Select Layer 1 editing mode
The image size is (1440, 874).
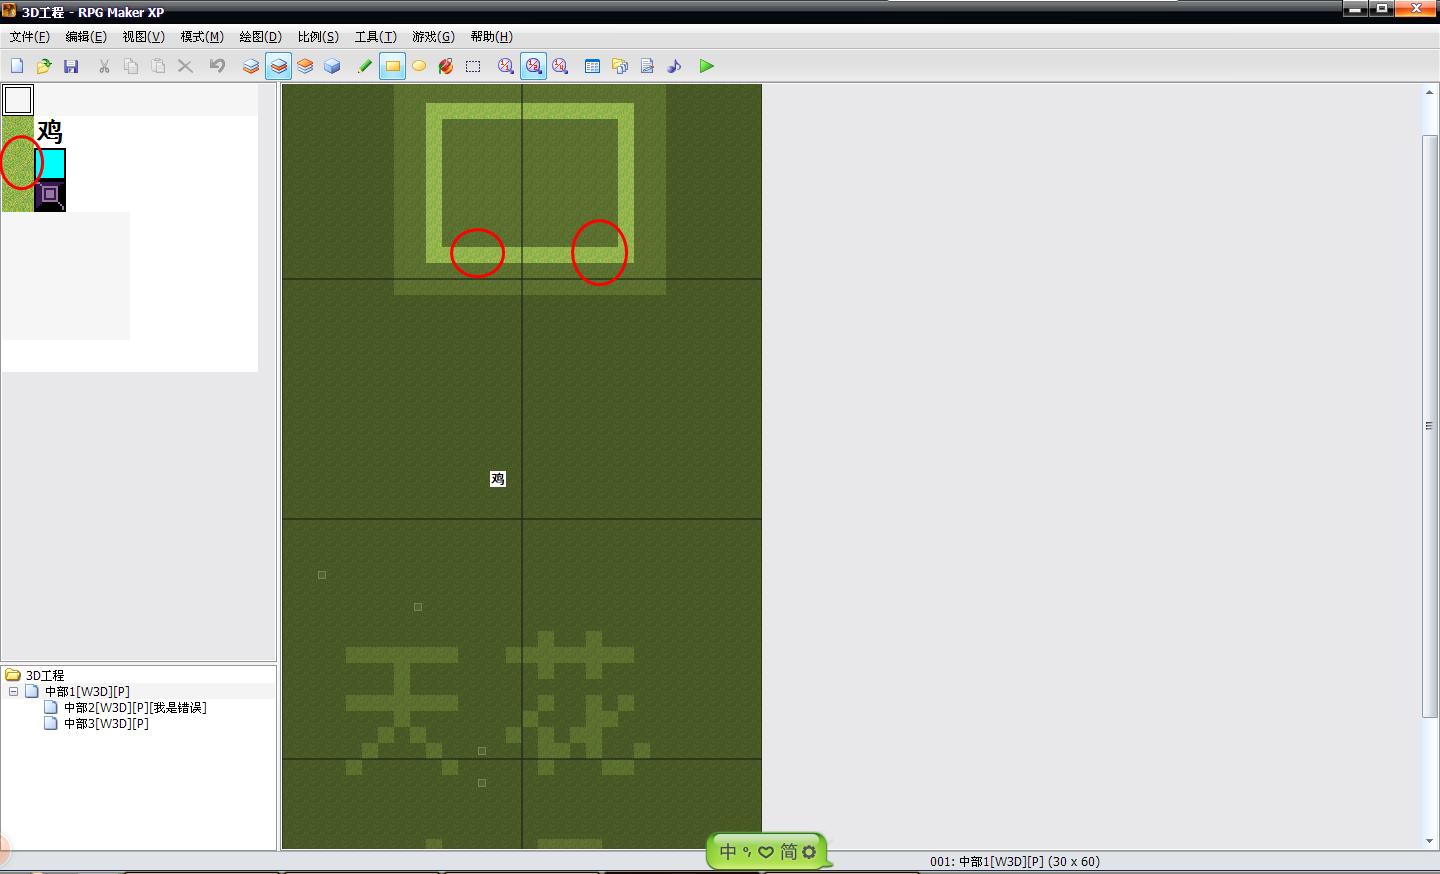tap(251, 66)
